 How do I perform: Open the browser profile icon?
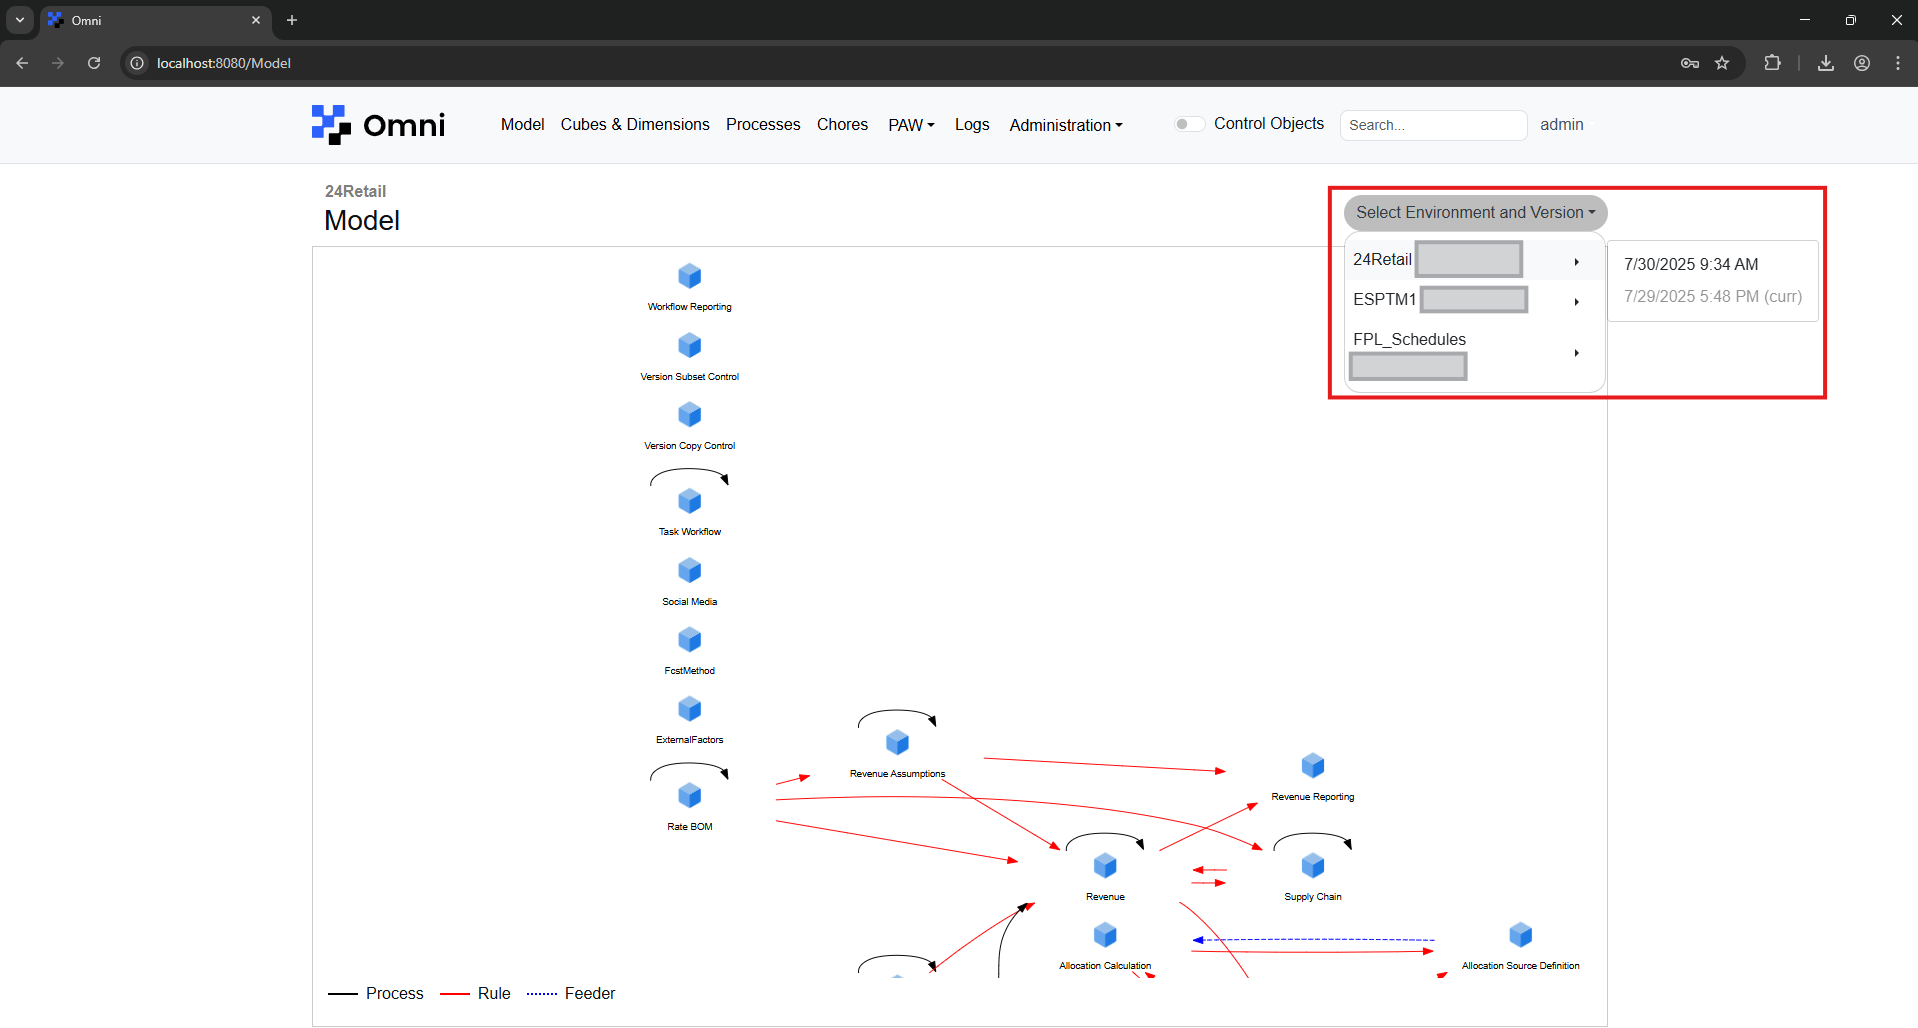[1862, 63]
